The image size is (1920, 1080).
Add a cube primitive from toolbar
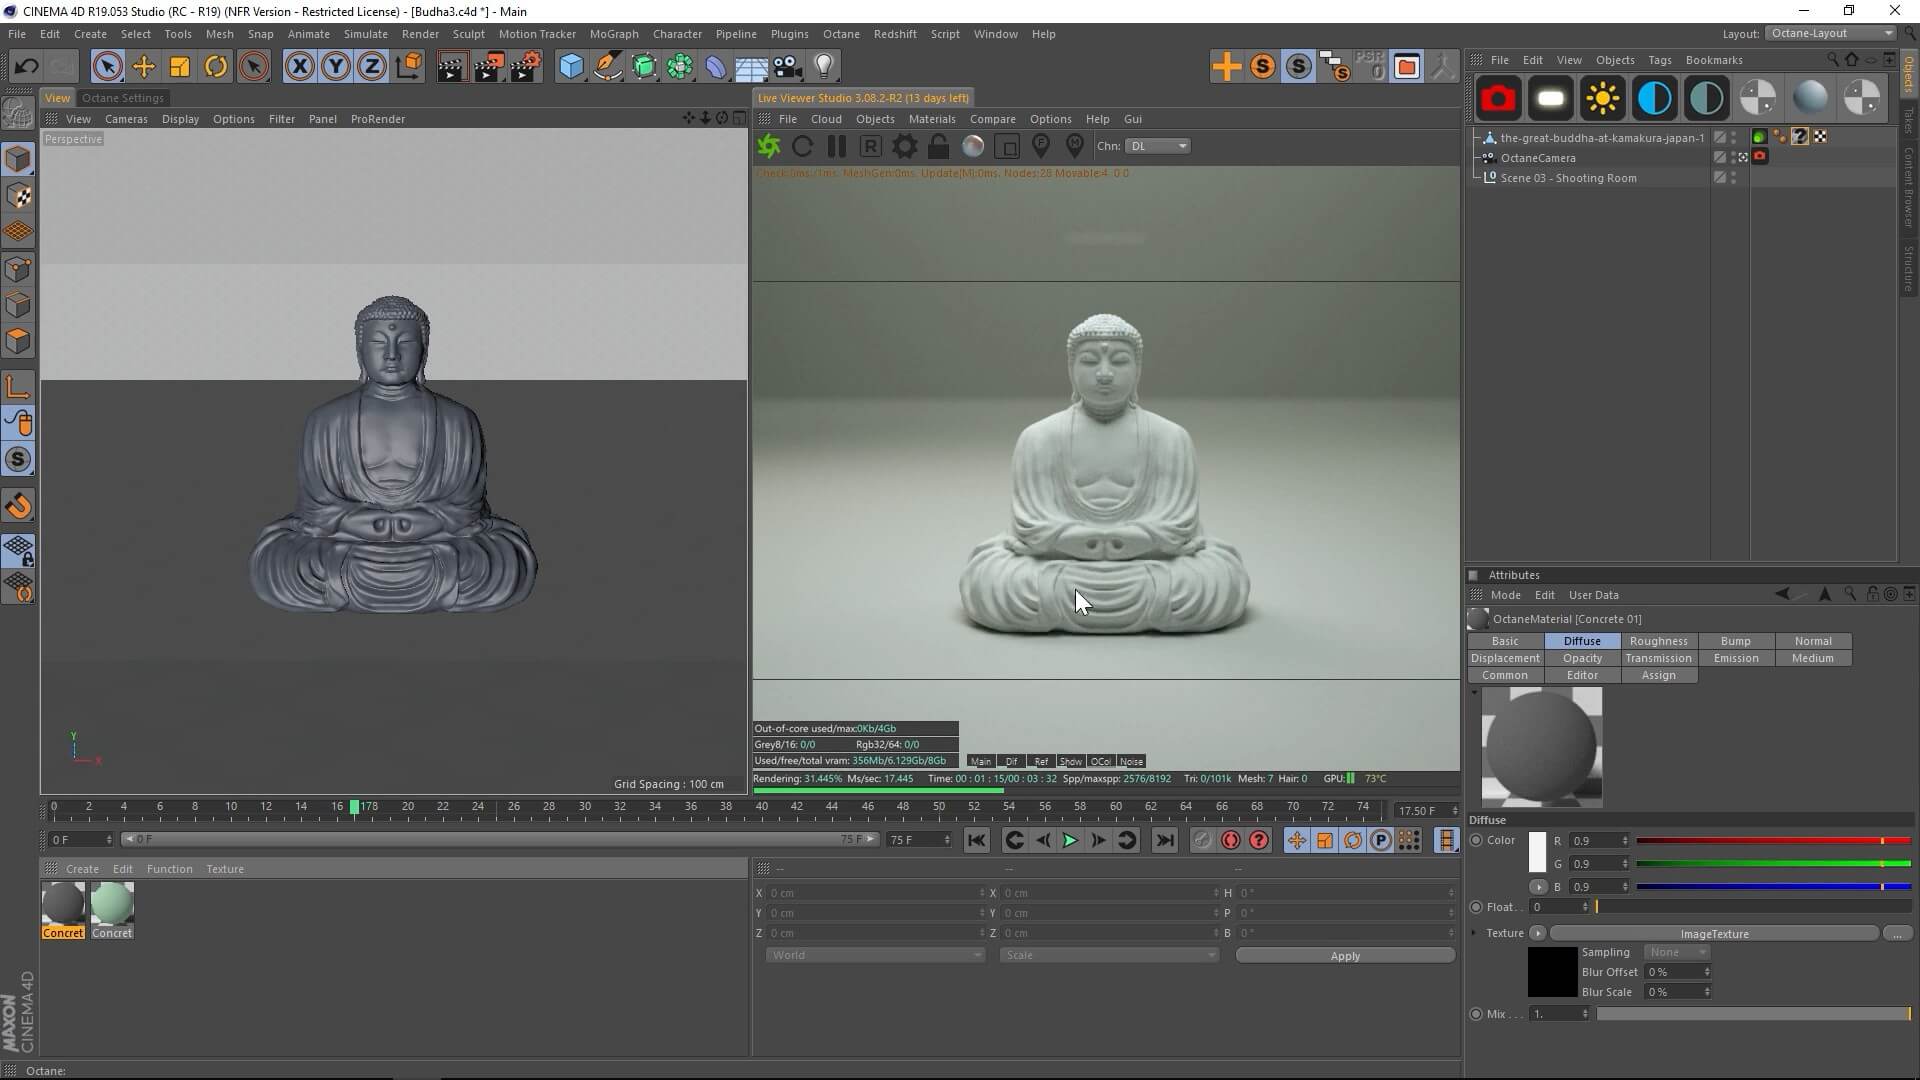click(571, 66)
